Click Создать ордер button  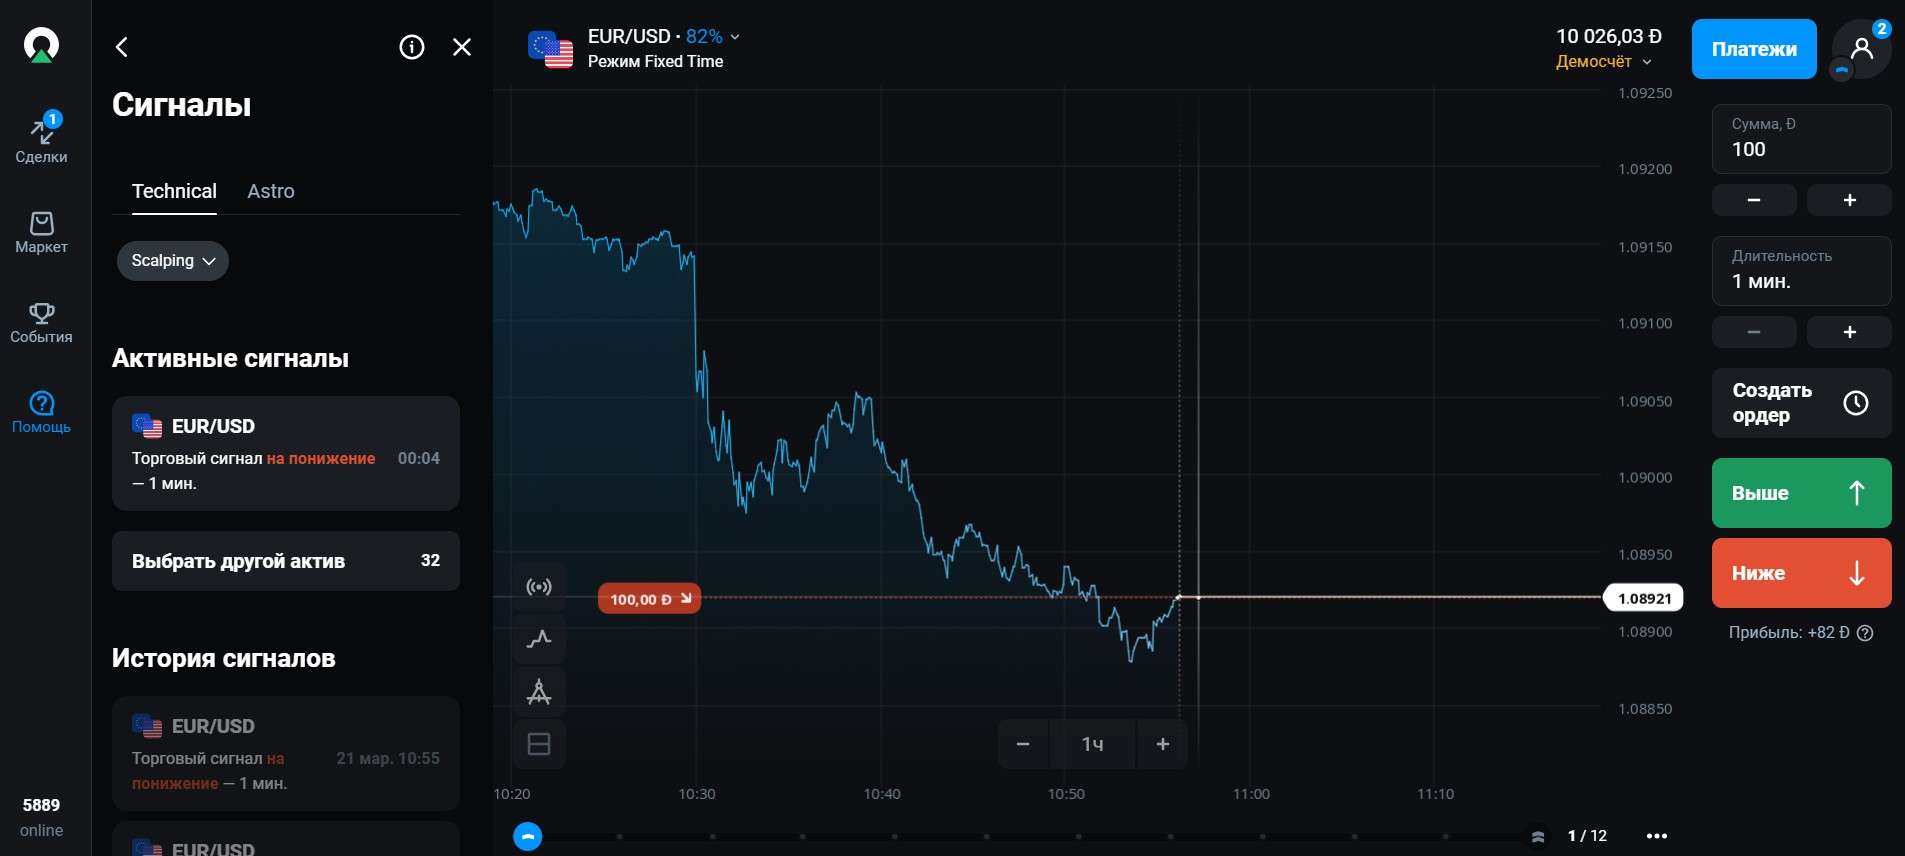pyautogui.click(x=1802, y=403)
